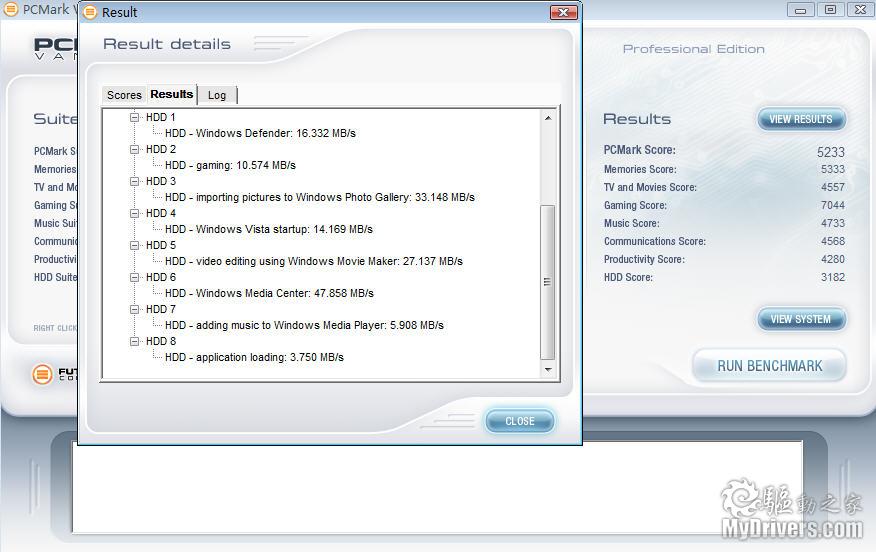Close the Result dialog with the red X

[x=563, y=12]
